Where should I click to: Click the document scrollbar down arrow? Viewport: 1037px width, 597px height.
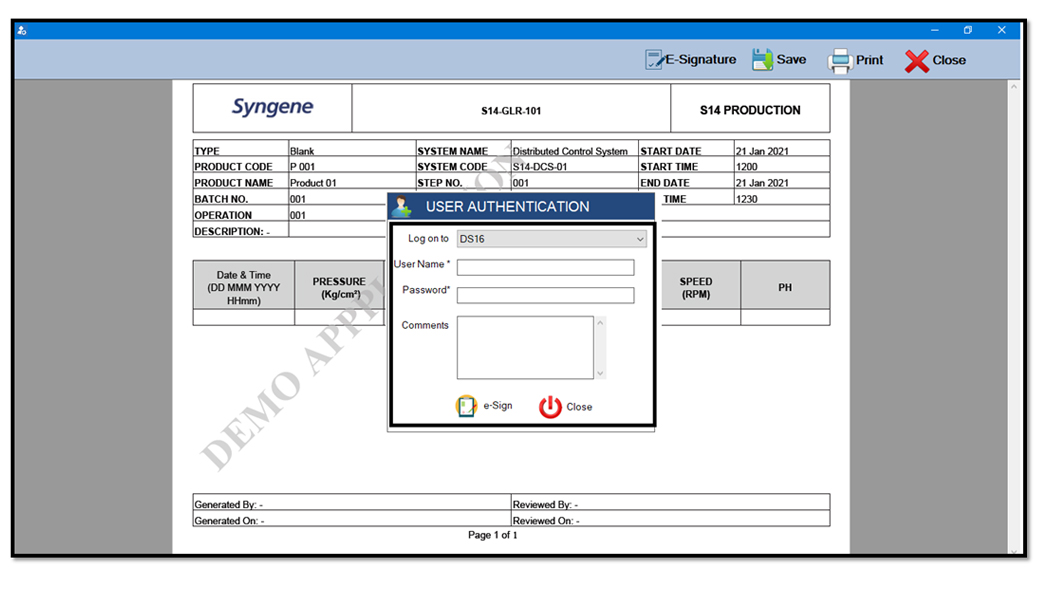tap(1013, 550)
